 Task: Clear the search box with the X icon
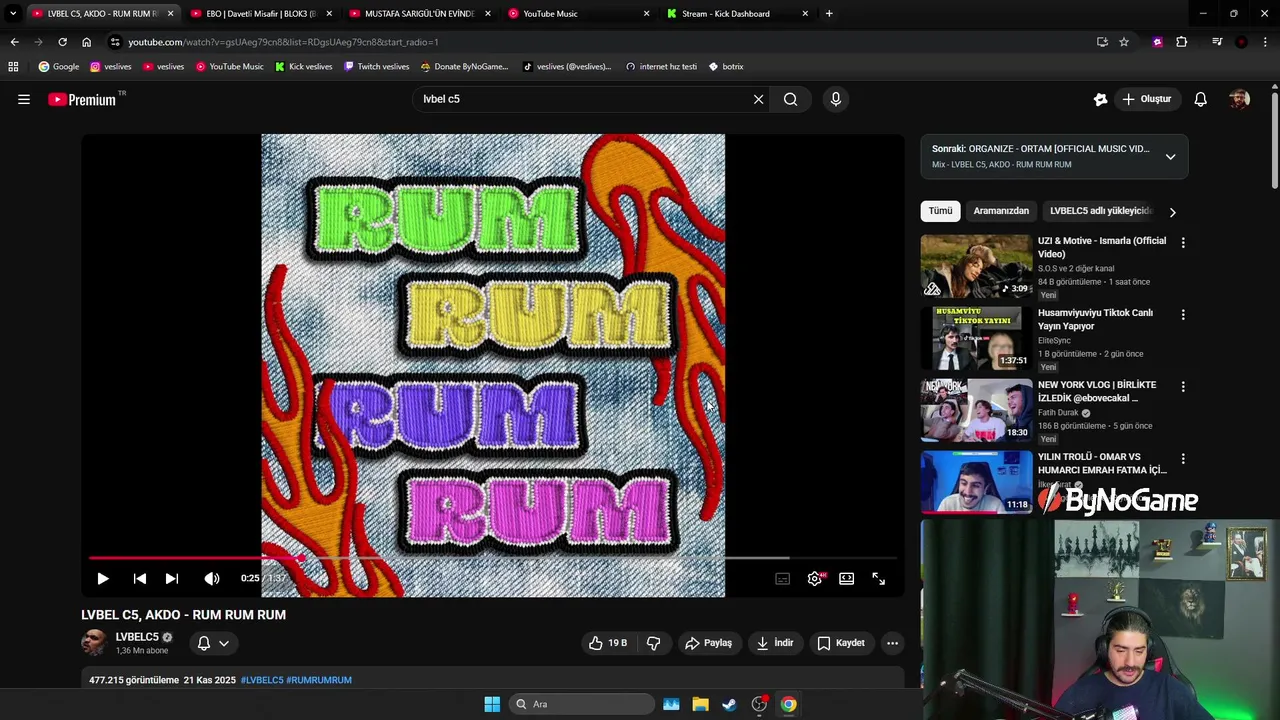(758, 99)
